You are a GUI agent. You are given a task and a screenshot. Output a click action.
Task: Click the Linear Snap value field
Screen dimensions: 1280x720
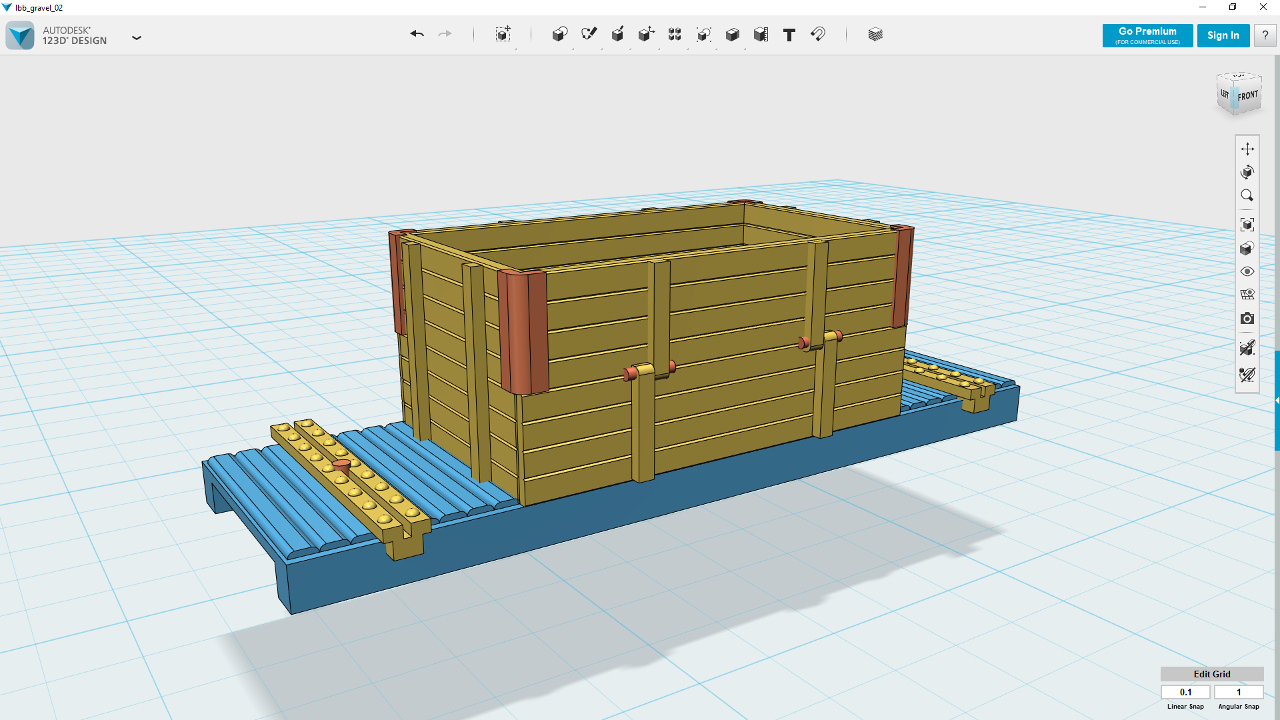[x=1186, y=692]
